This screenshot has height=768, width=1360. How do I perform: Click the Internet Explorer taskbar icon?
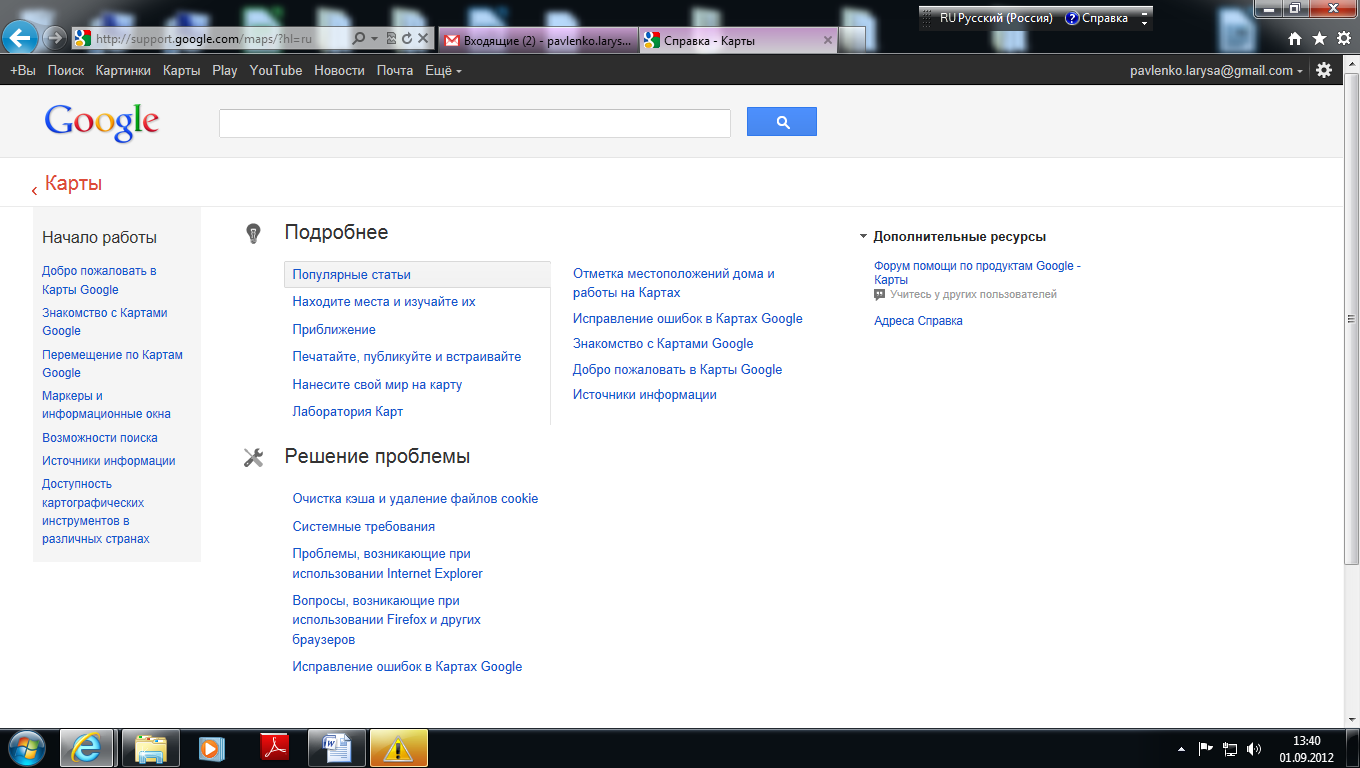[87, 748]
